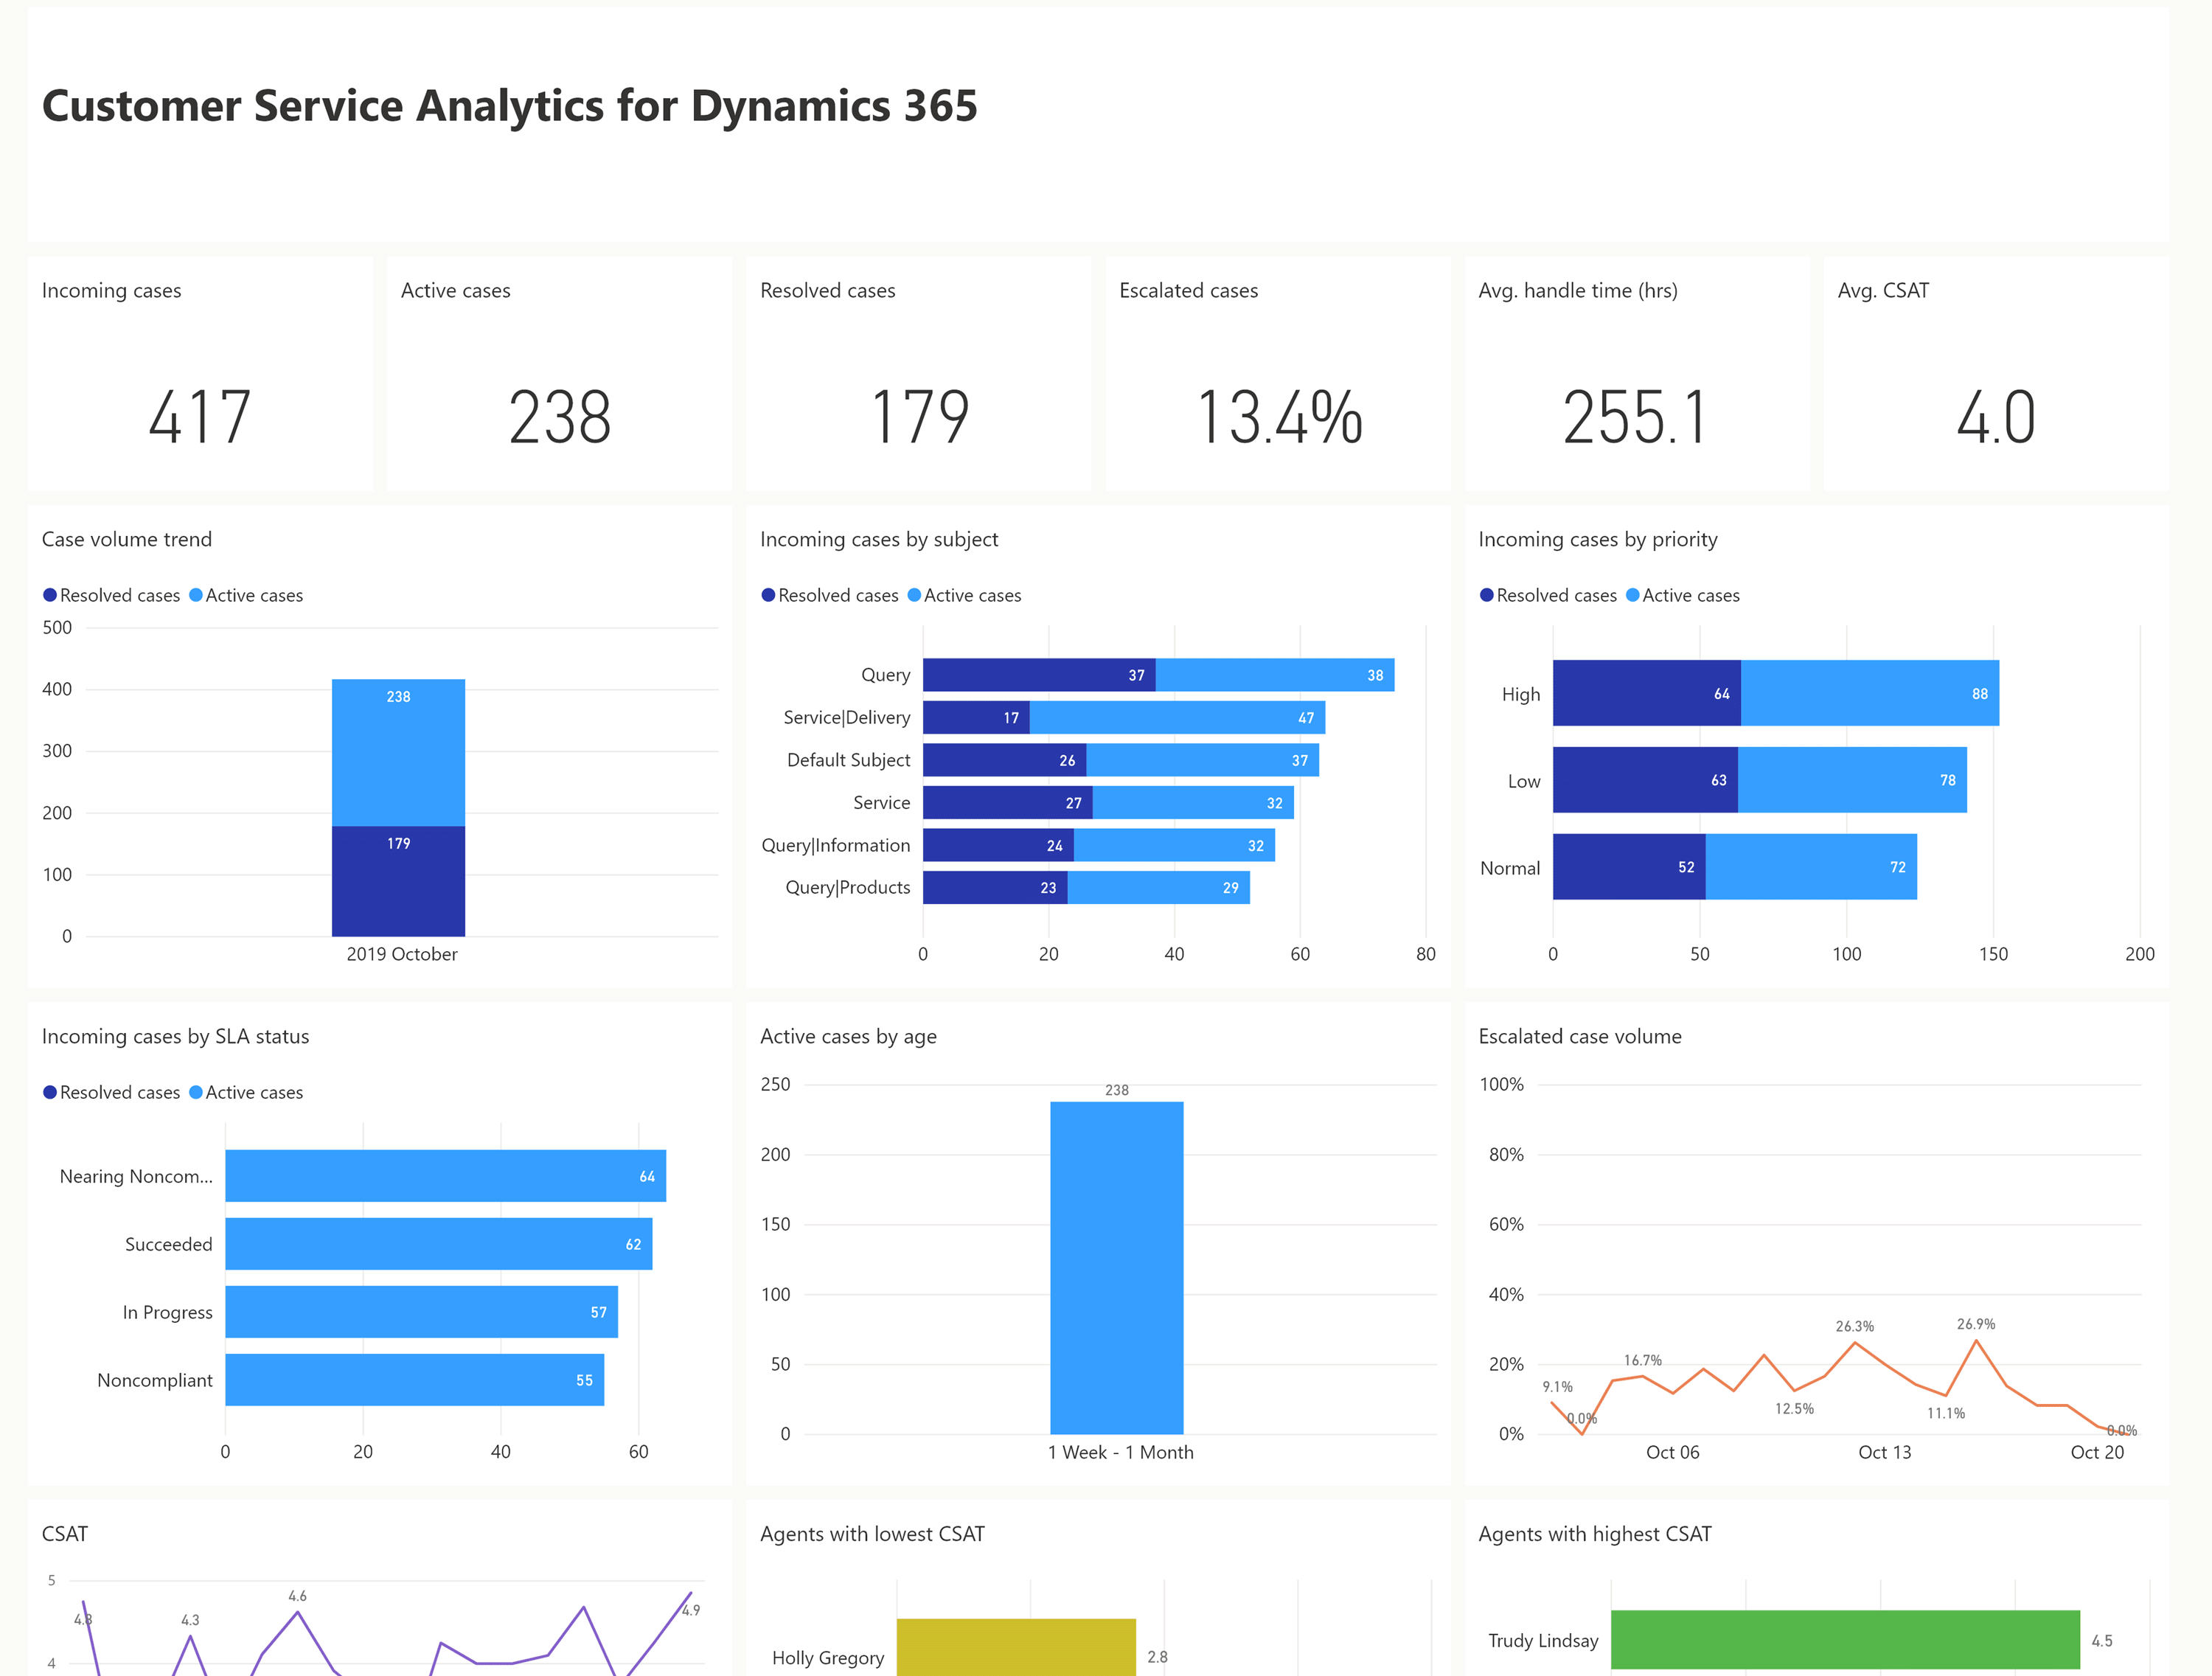Select Holly Gregory's lowest CSAT bar
The width and height of the screenshot is (2212, 1676).
pyautogui.click(x=1016, y=1647)
